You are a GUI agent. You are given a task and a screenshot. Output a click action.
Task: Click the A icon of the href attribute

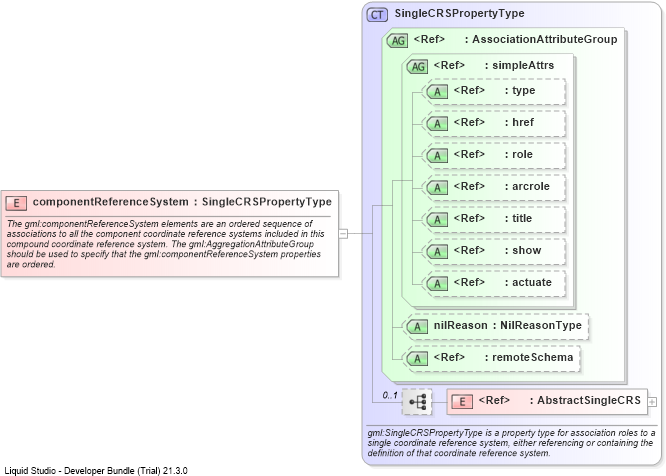point(437,124)
